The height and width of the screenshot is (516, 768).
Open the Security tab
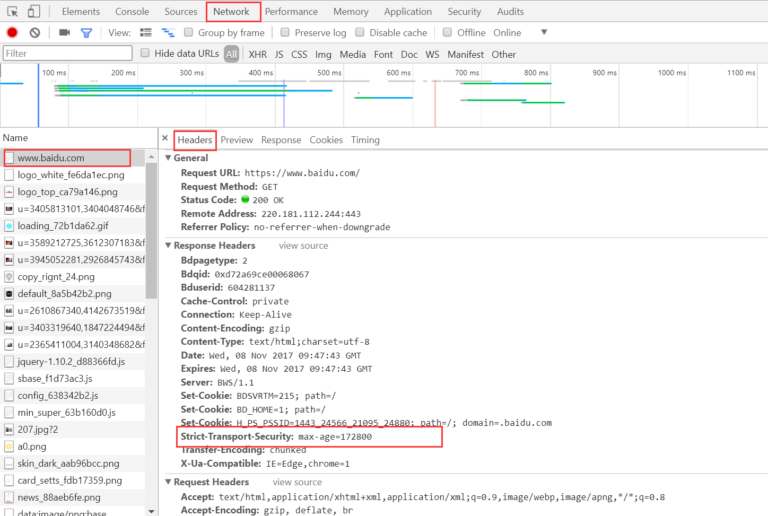pyautogui.click(x=464, y=11)
